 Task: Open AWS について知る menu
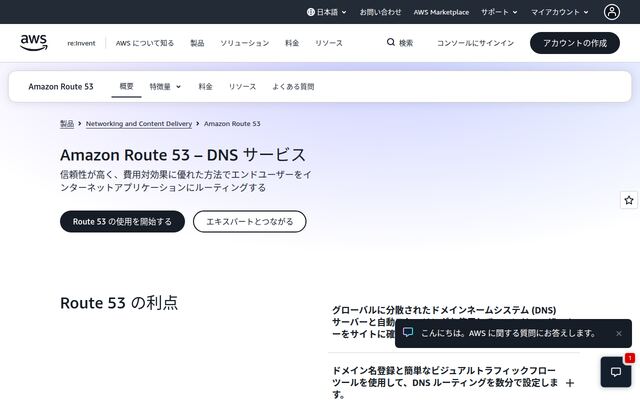144,43
